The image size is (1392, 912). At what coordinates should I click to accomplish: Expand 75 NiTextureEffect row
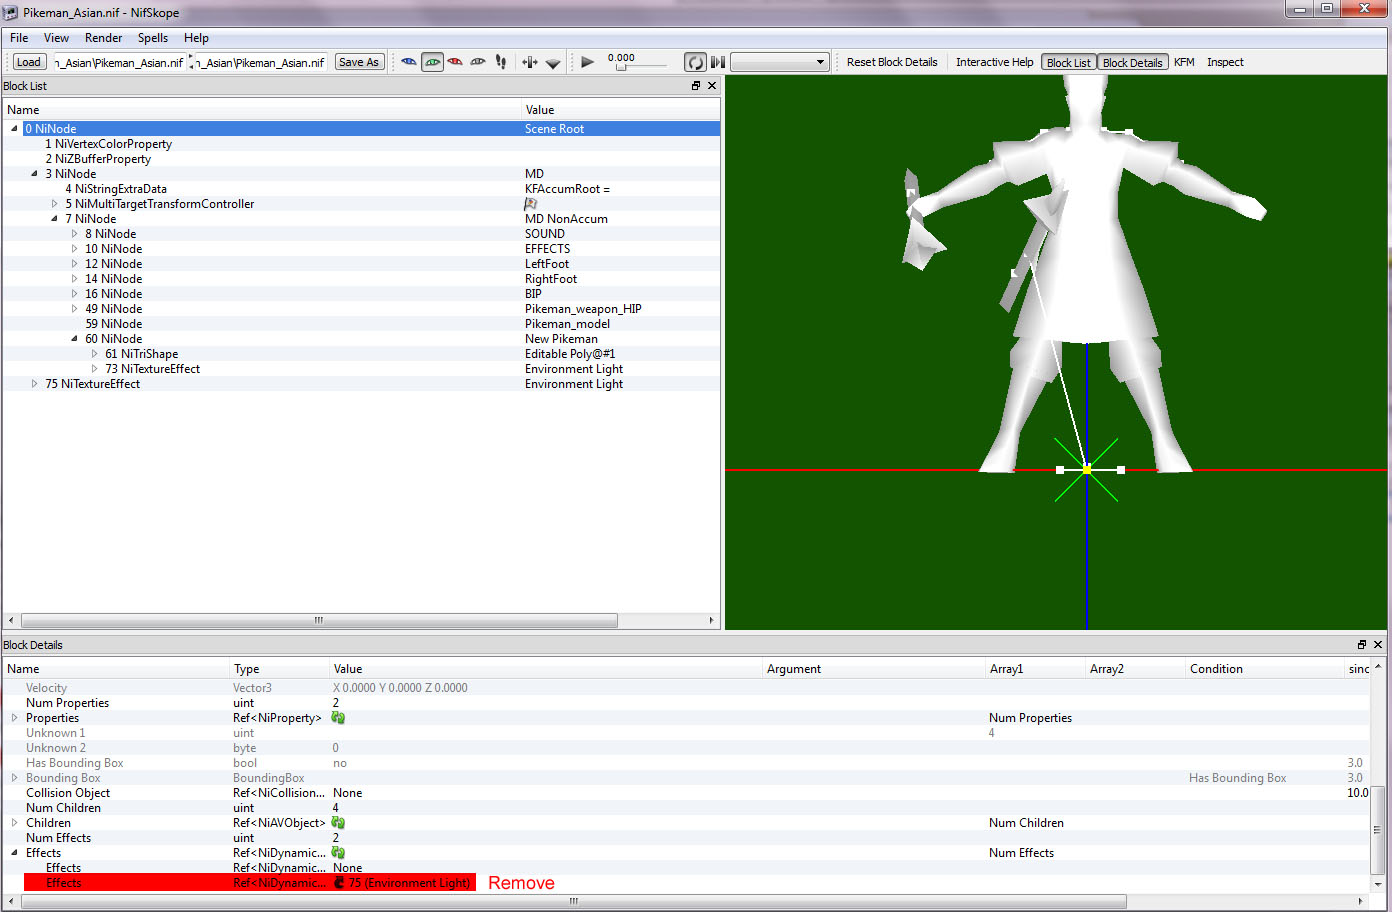34,384
